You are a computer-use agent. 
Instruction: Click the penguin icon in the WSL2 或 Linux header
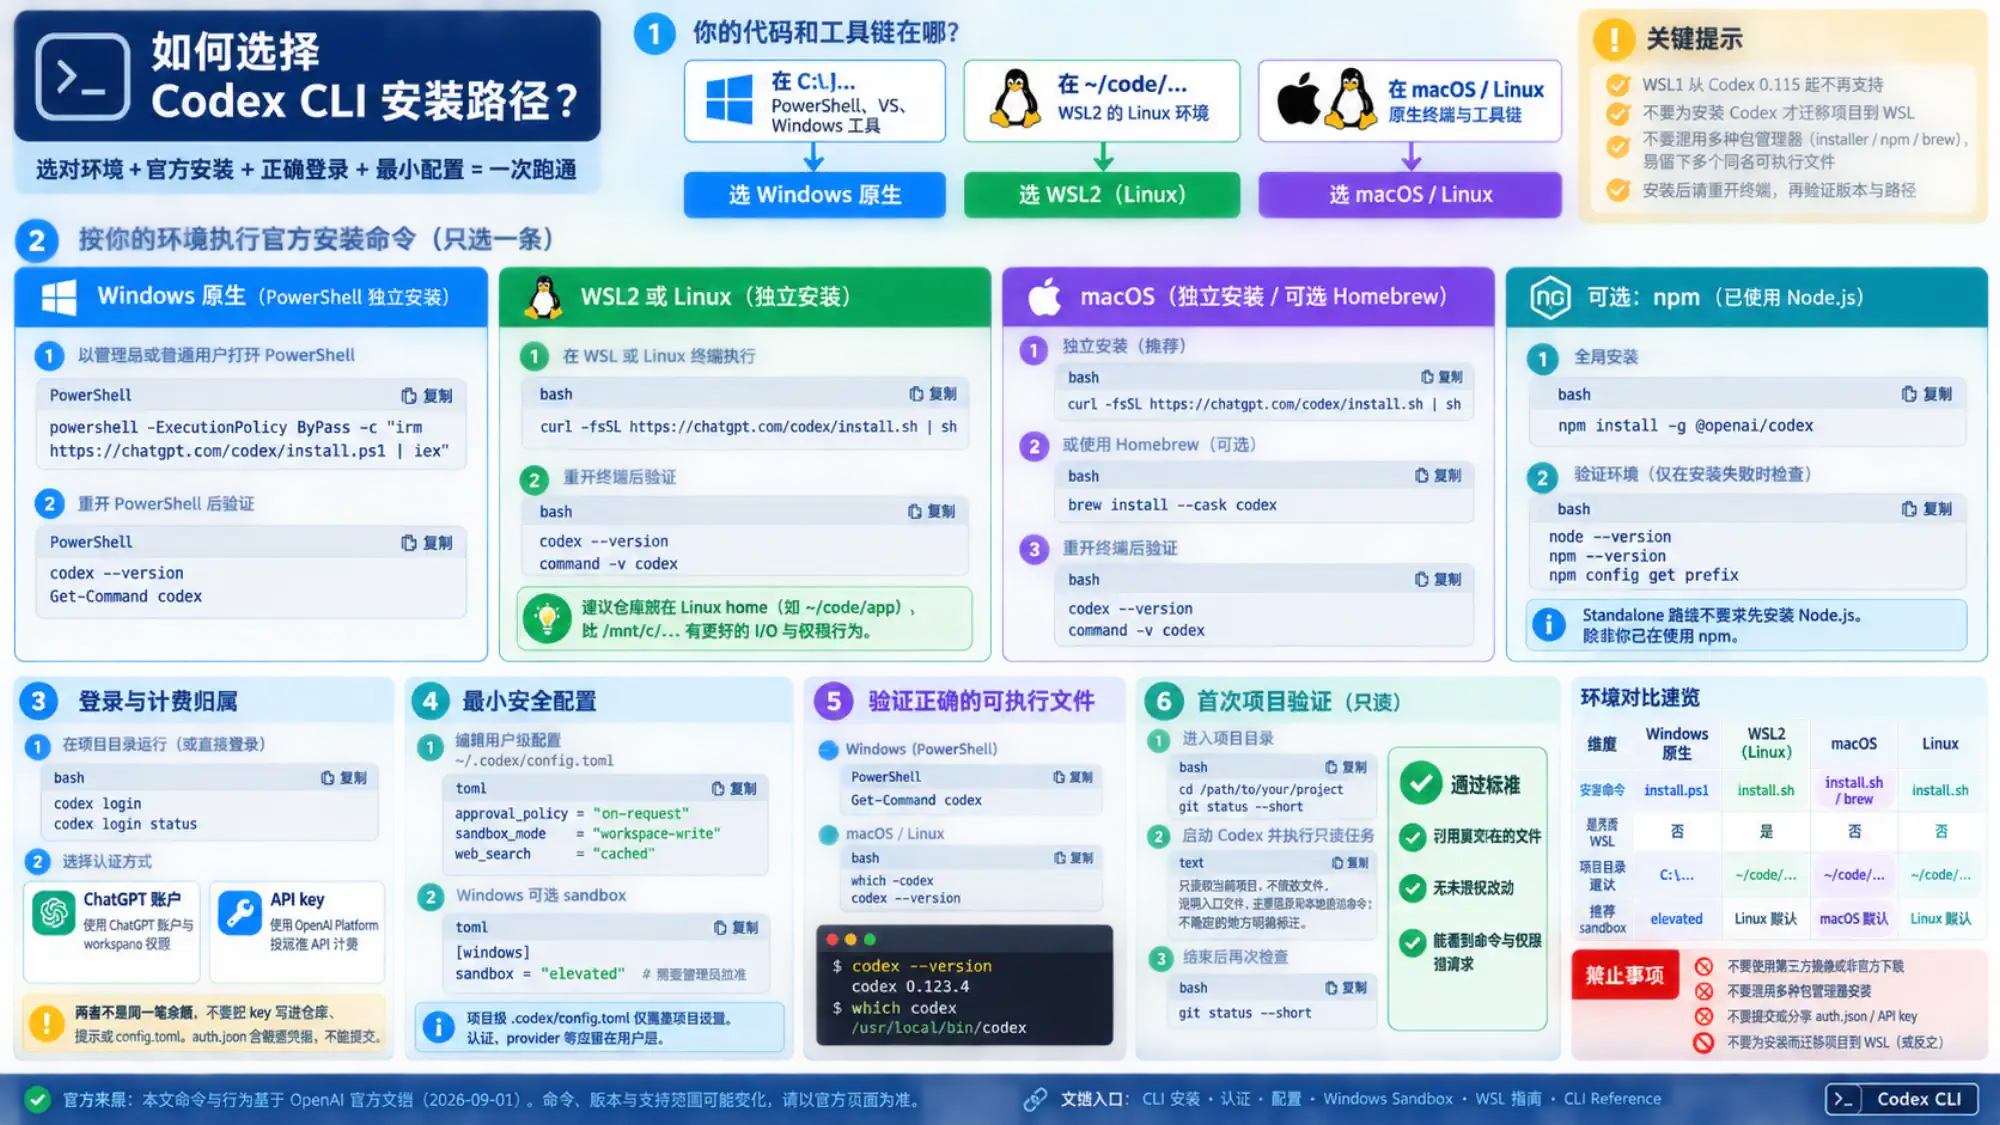point(543,297)
